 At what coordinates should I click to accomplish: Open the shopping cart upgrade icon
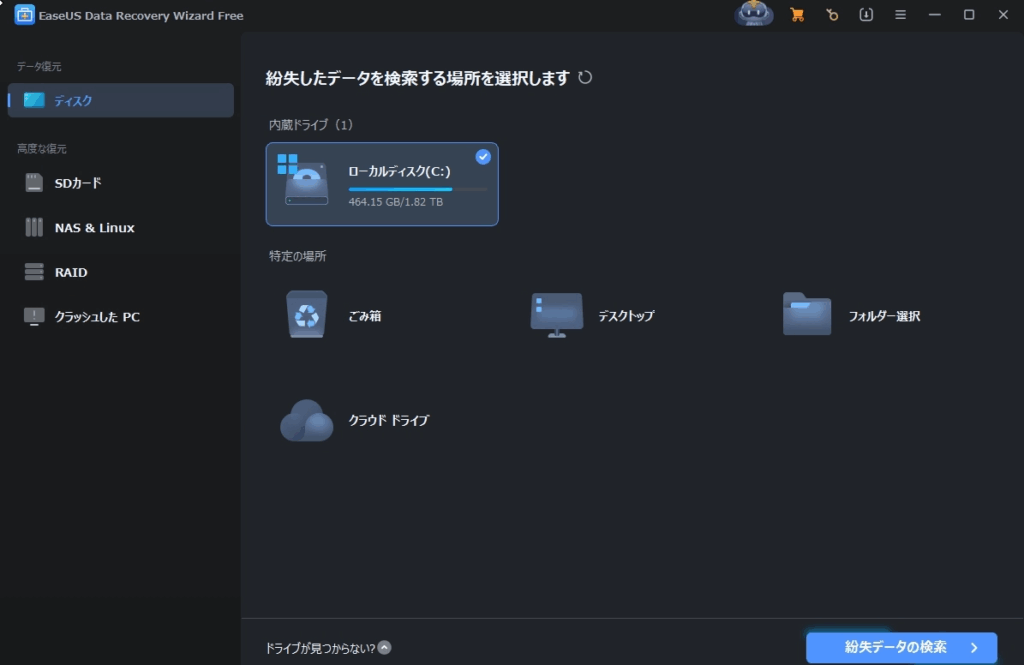[797, 14]
